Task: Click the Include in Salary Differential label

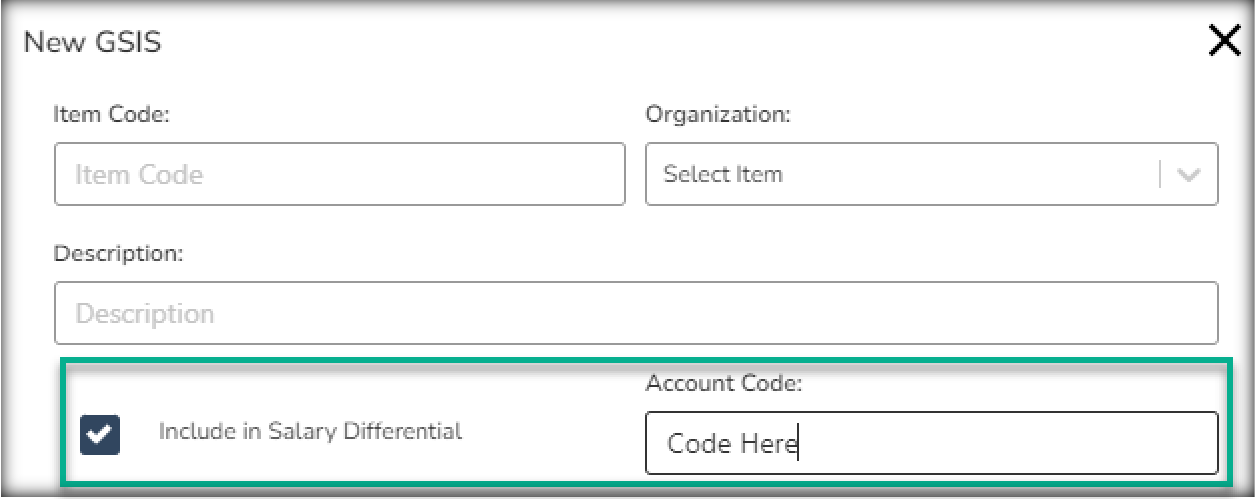Action: click(x=310, y=432)
